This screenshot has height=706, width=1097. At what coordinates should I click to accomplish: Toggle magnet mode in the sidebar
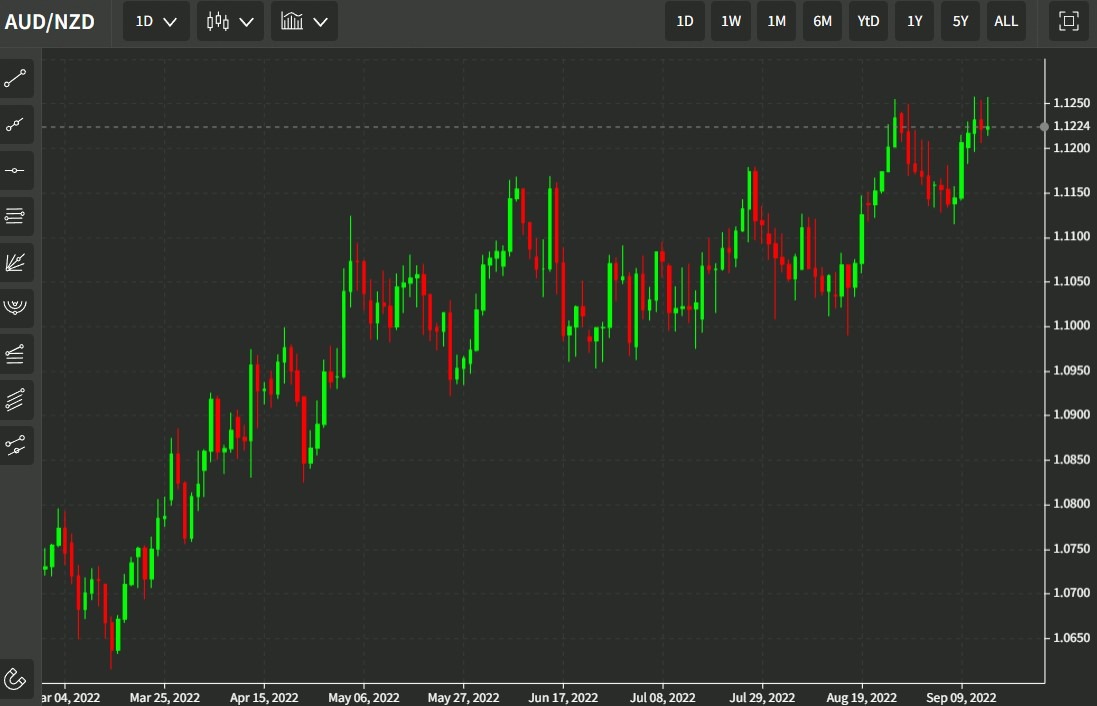click(x=16, y=678)
